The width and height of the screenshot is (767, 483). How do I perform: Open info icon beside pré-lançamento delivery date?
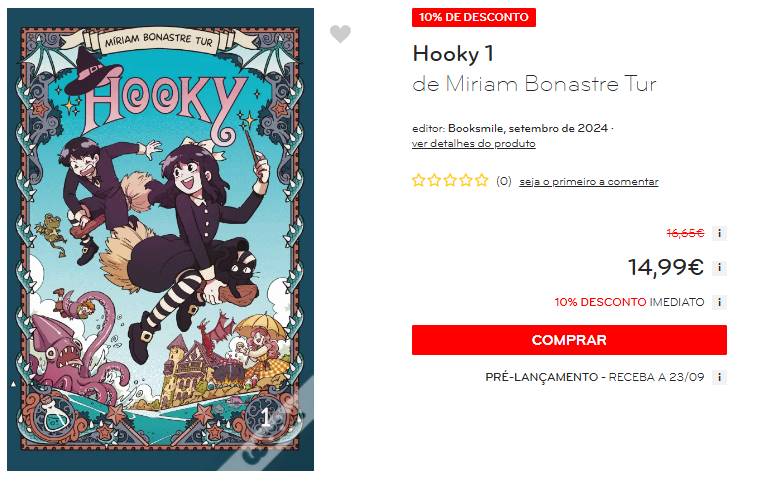[x=719, y=377]
